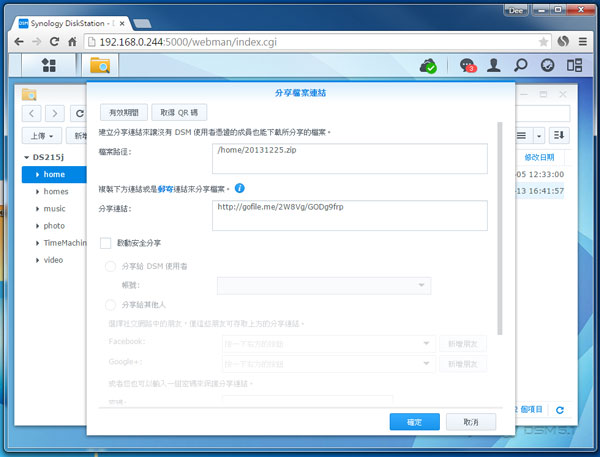Open the notifications chat bubble icon
Viewport: 600px width, 457px height.
pos(467,66)
